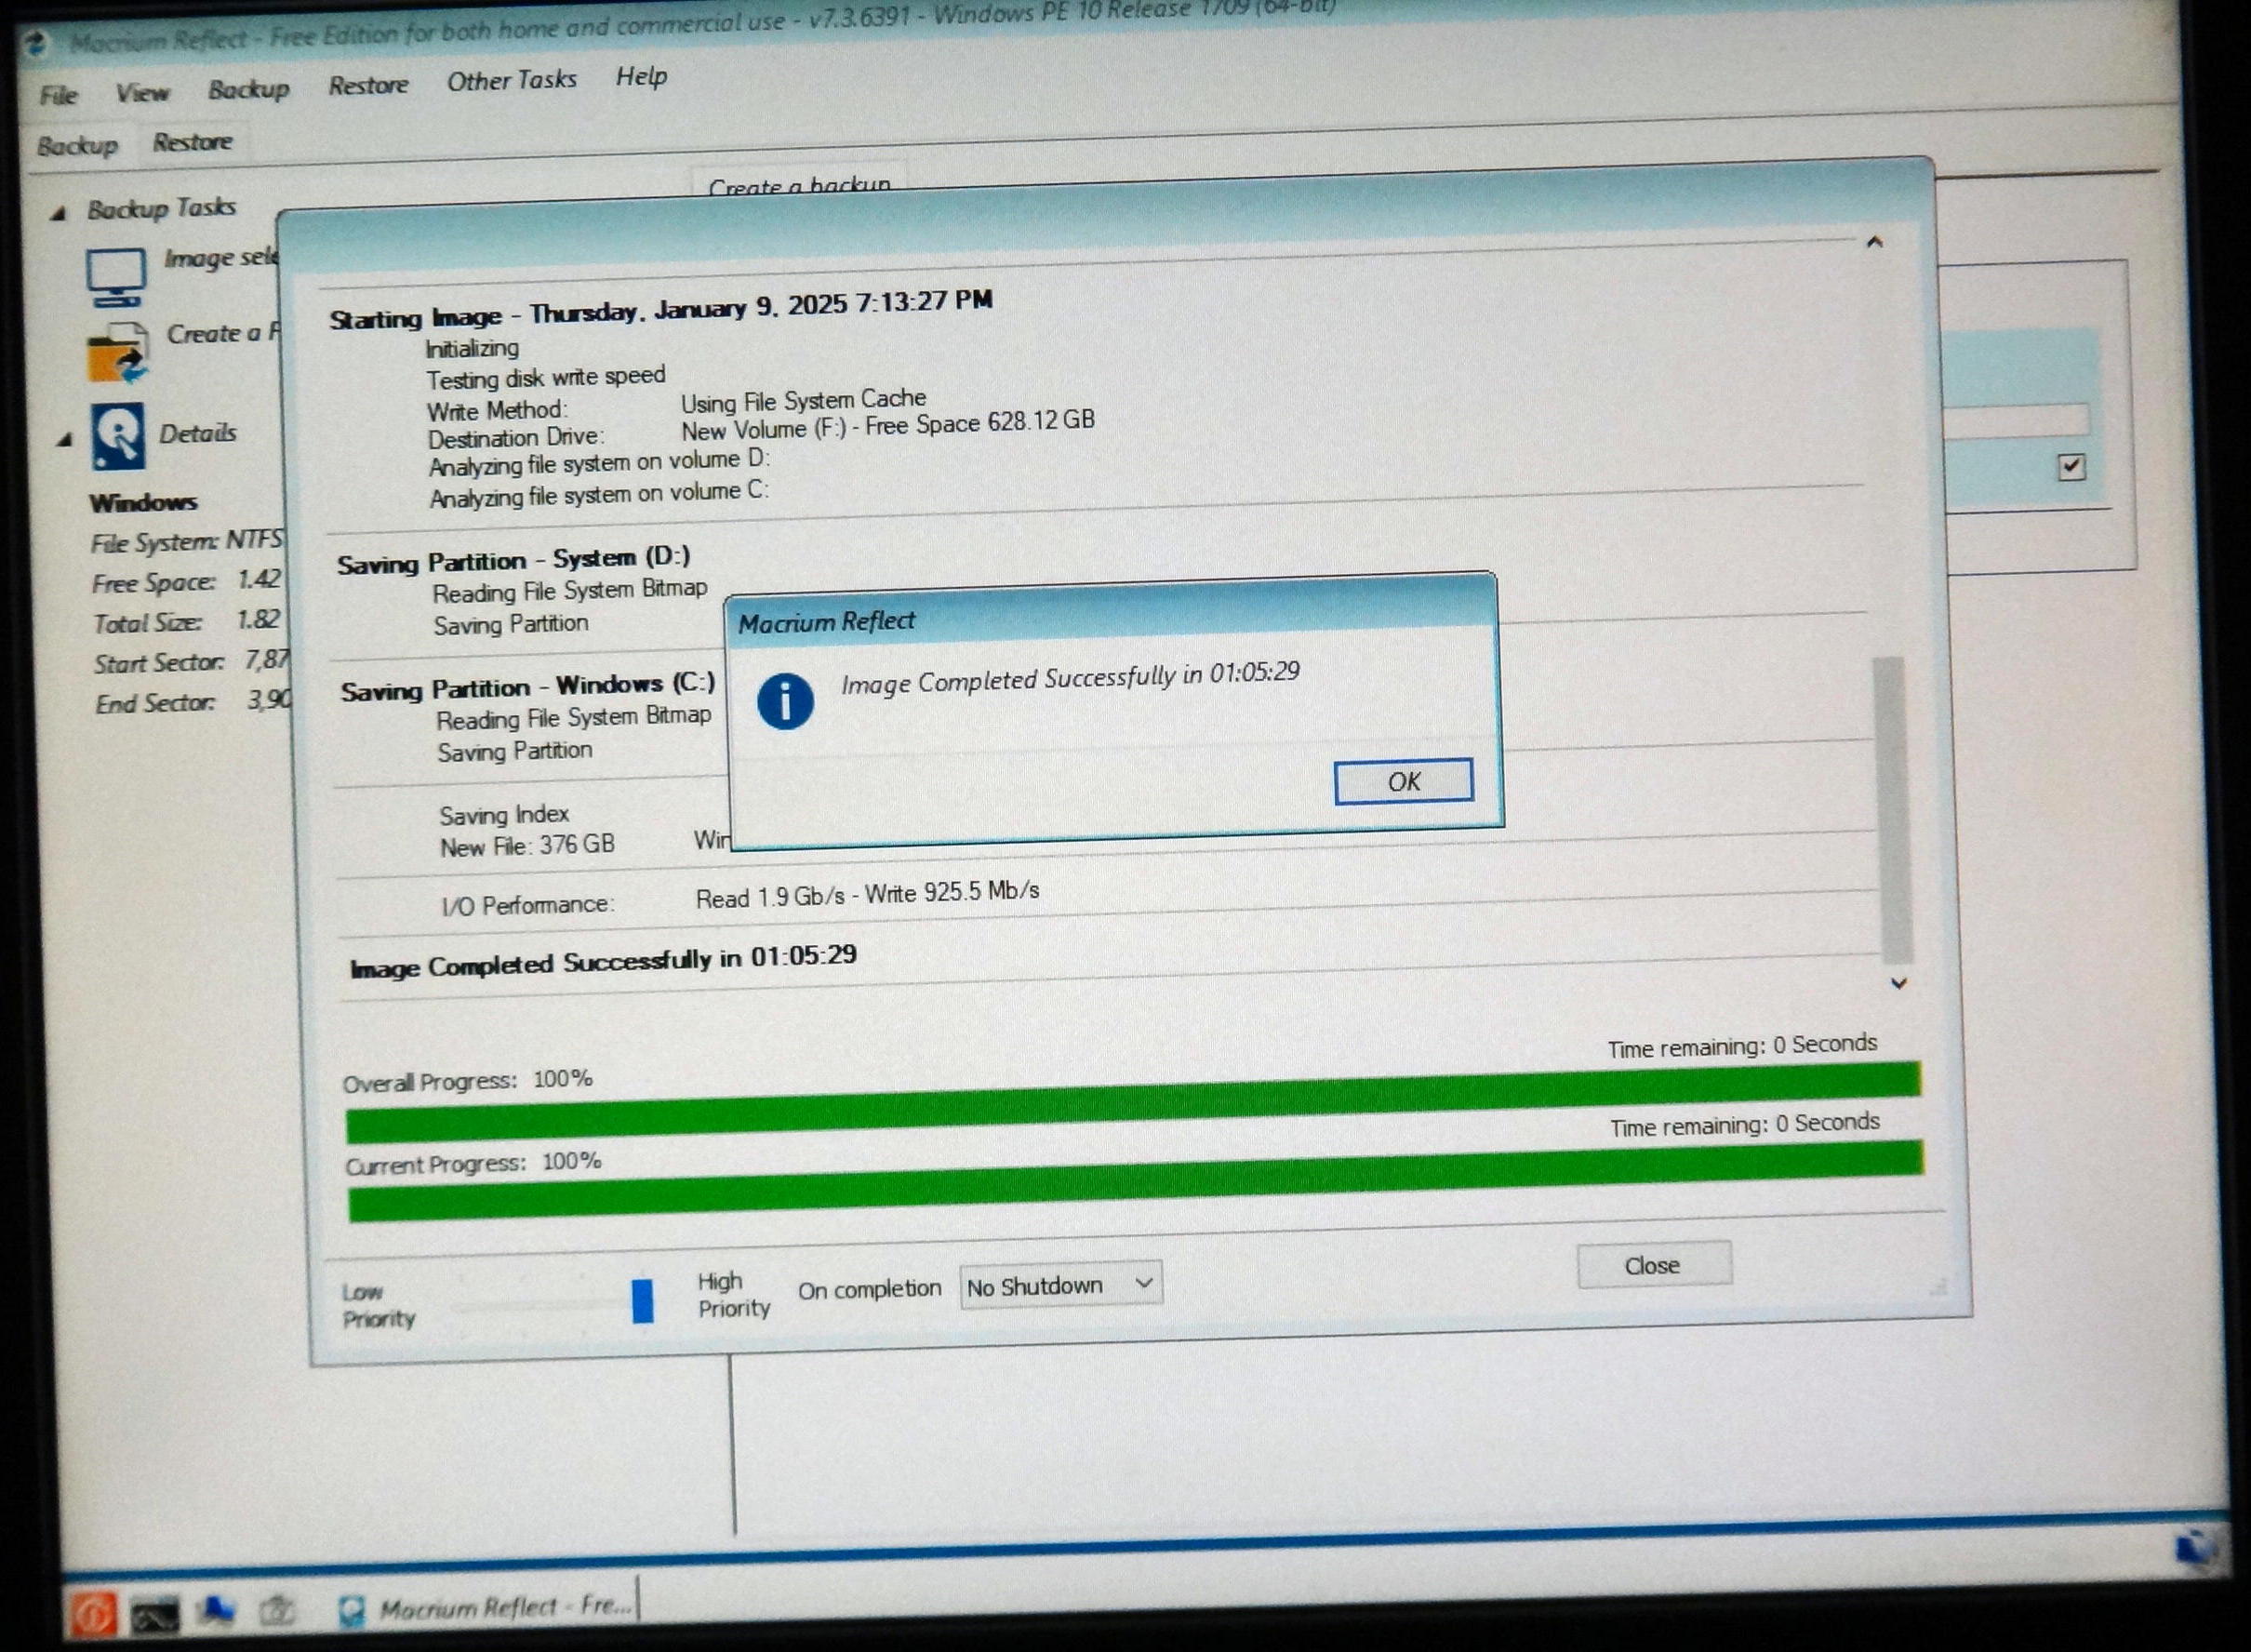Click OK in the Macrium Reflect dialog
This screenshot has width=2251, height=1652.
pyautogui.click(x=1403, y=781)
